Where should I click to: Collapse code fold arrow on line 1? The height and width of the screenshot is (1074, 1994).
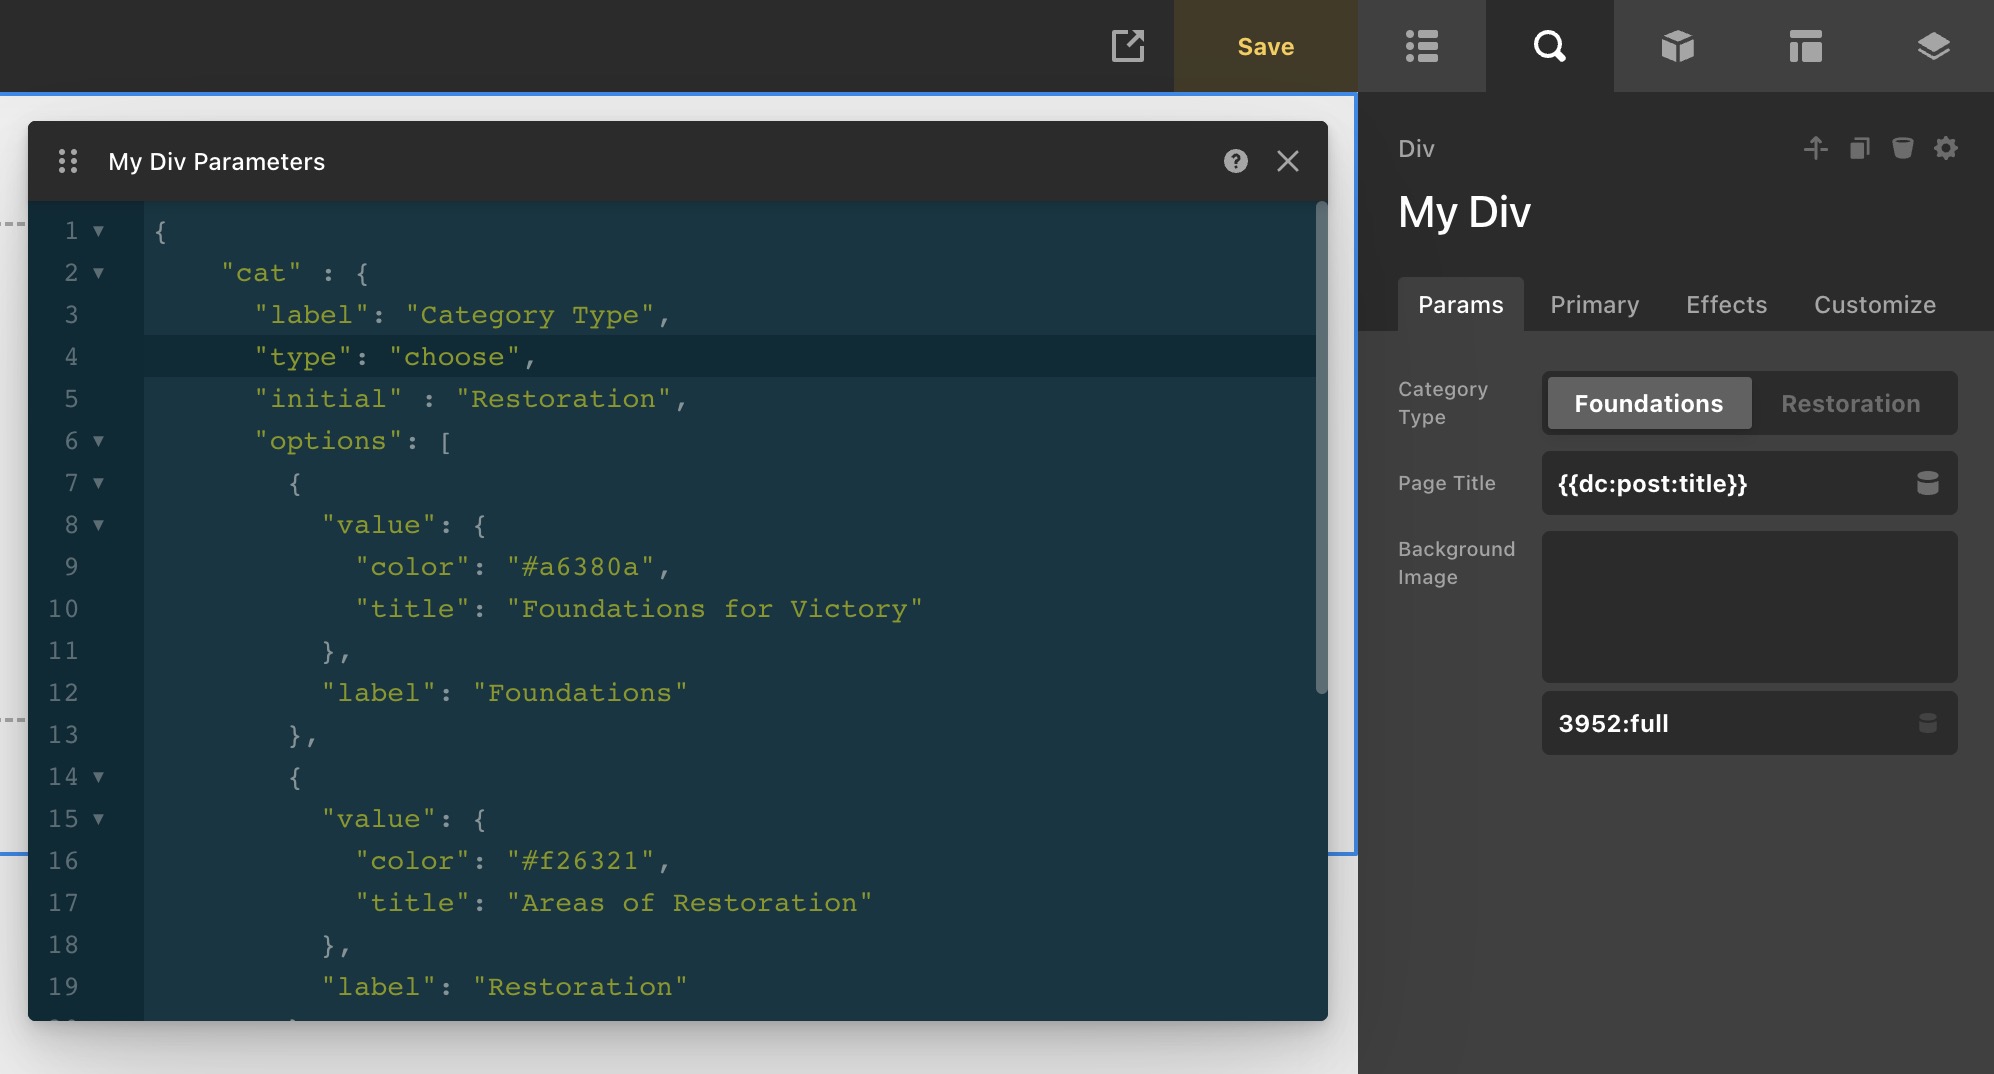tap(98, 231)
